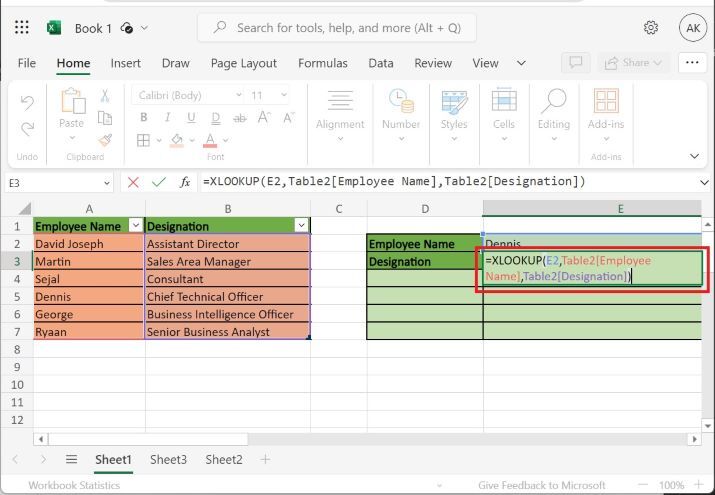Expand more ribbon tabs chevron
715x495 pixels.
[x=521, y=63]
